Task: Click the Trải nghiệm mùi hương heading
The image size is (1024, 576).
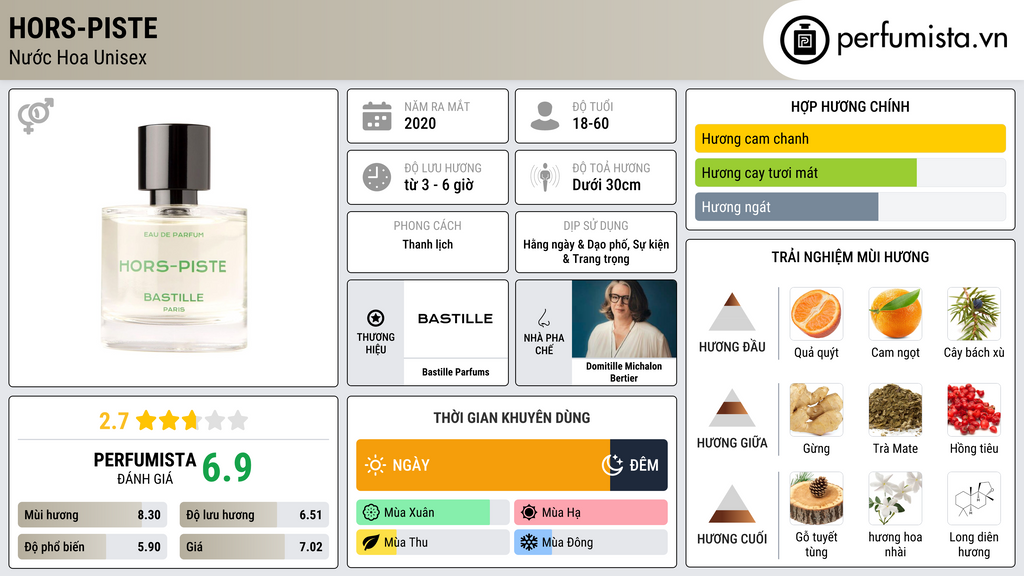Action: click(x=850, y=257)
